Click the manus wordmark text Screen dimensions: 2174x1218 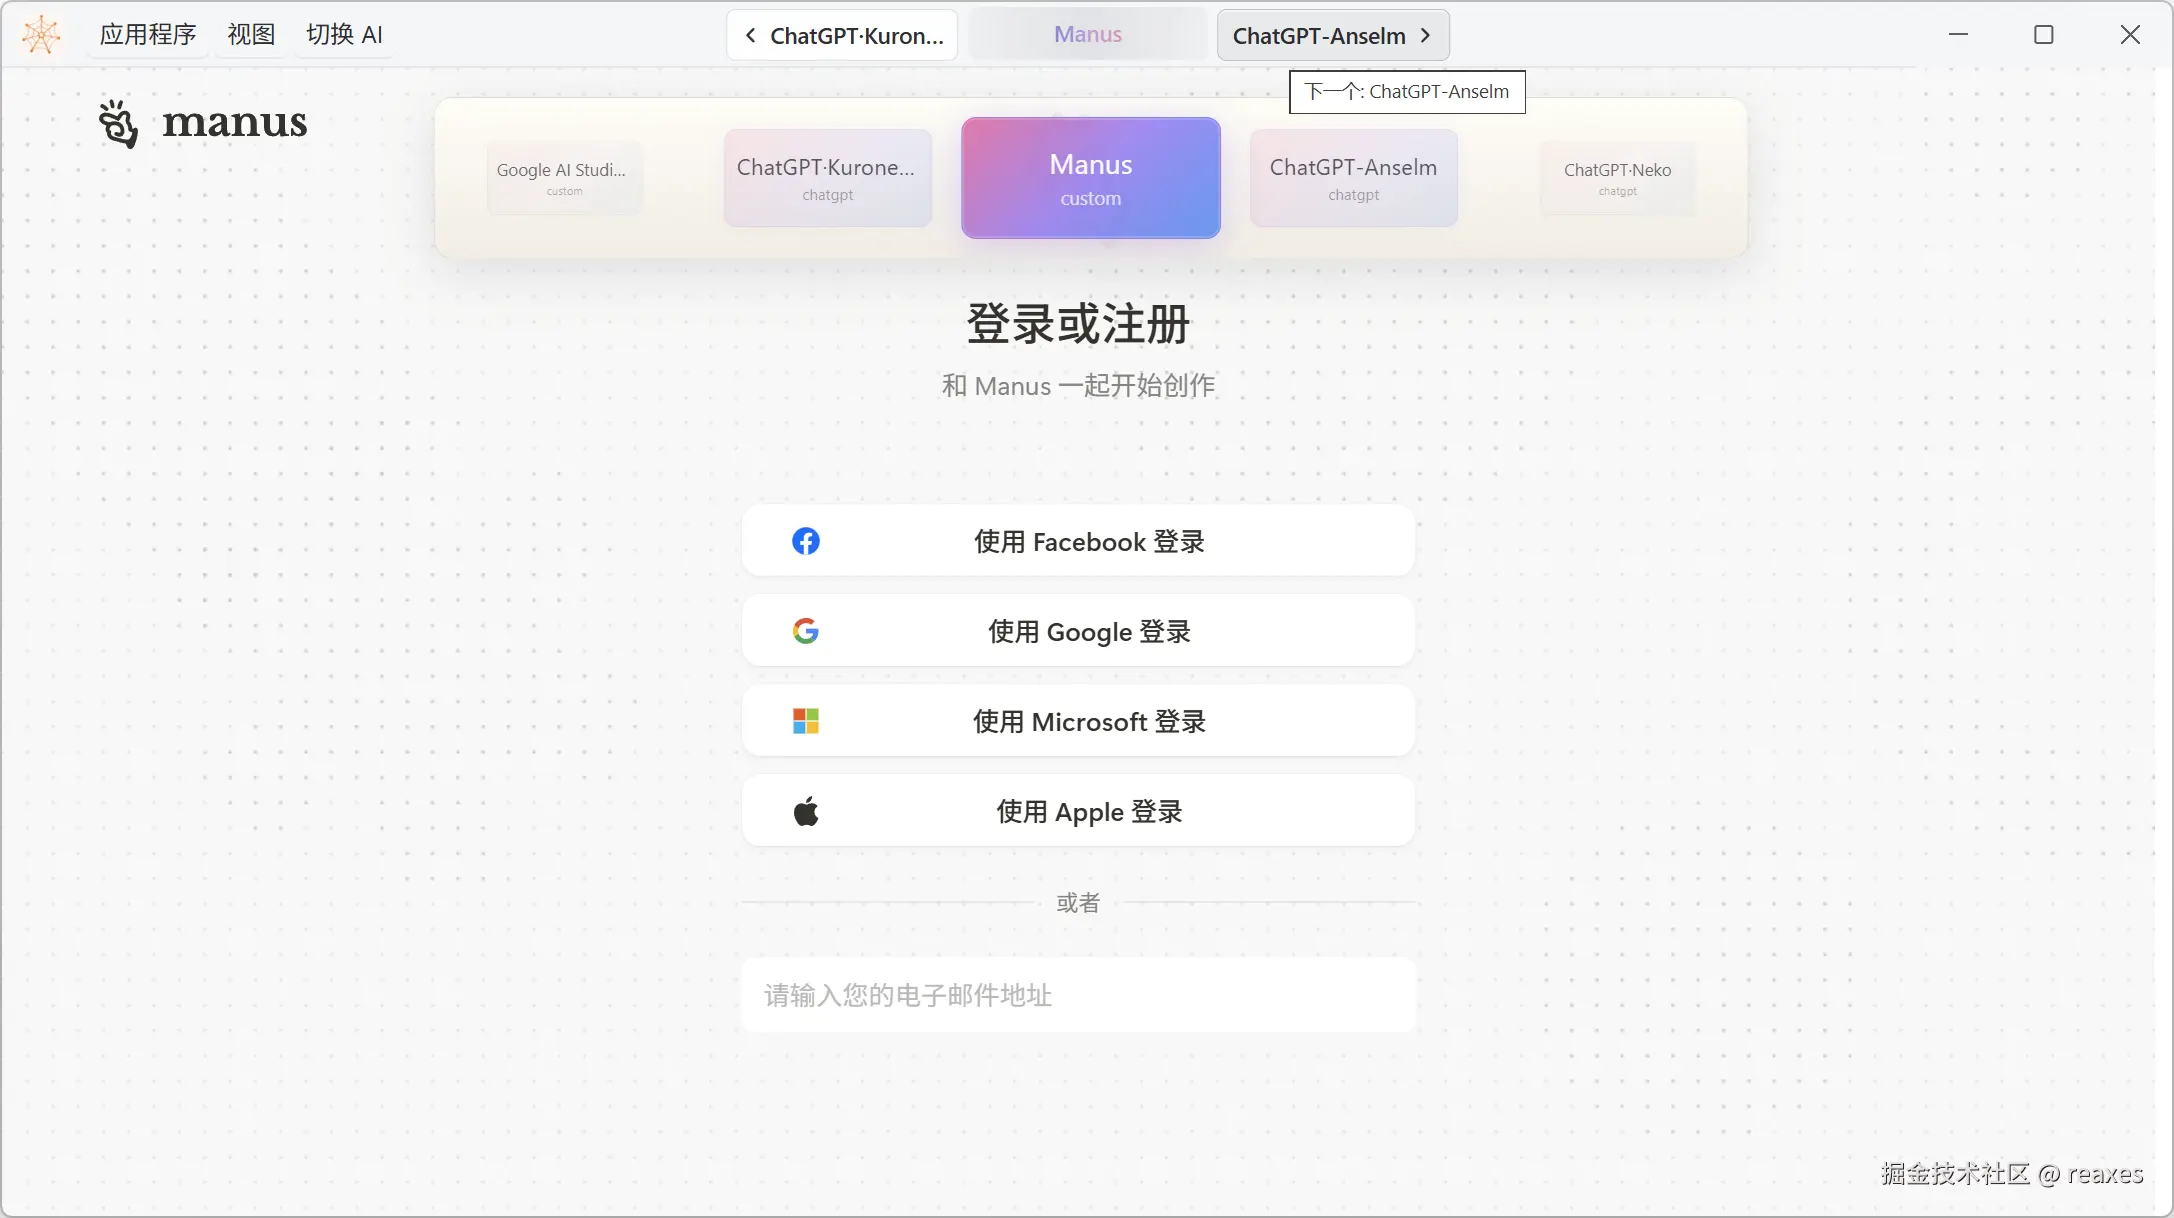(235, 123)
